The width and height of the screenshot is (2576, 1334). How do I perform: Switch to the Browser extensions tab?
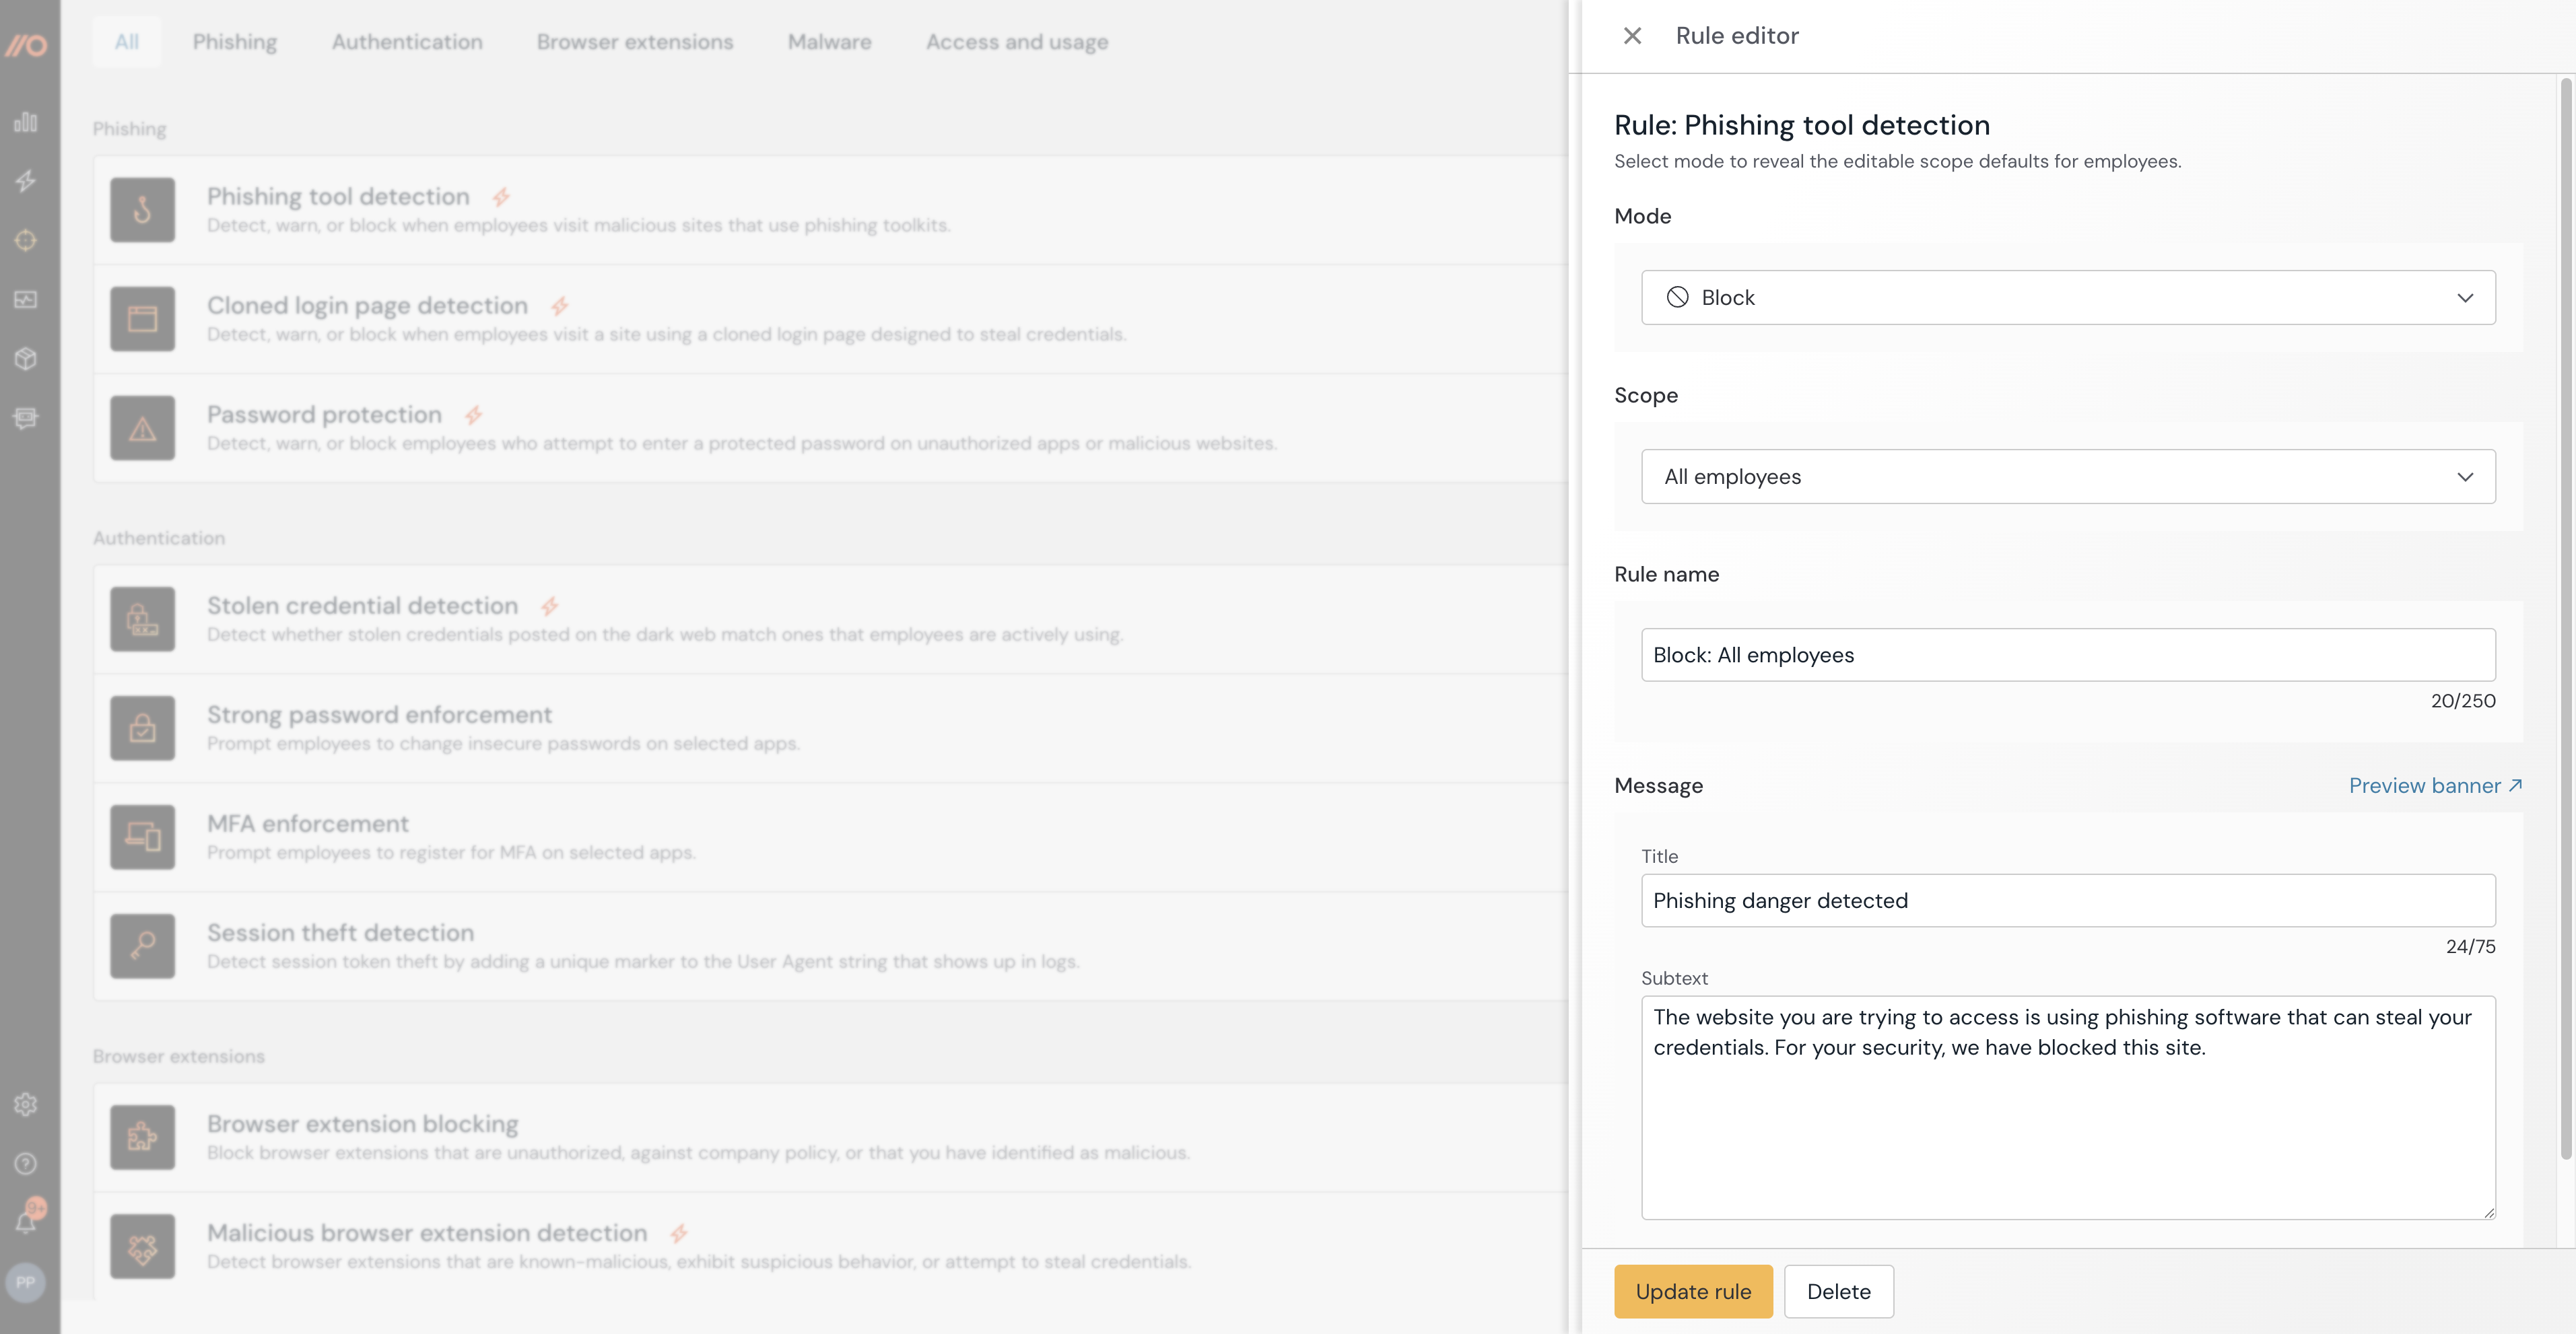coord(635,42)
